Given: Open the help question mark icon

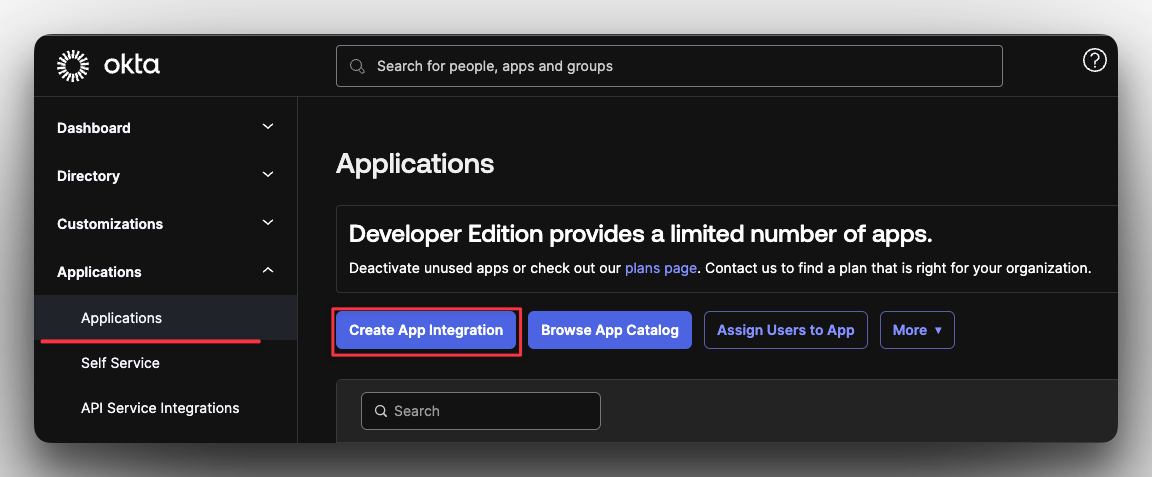Looking at the screenshot, I should 1094,60.
